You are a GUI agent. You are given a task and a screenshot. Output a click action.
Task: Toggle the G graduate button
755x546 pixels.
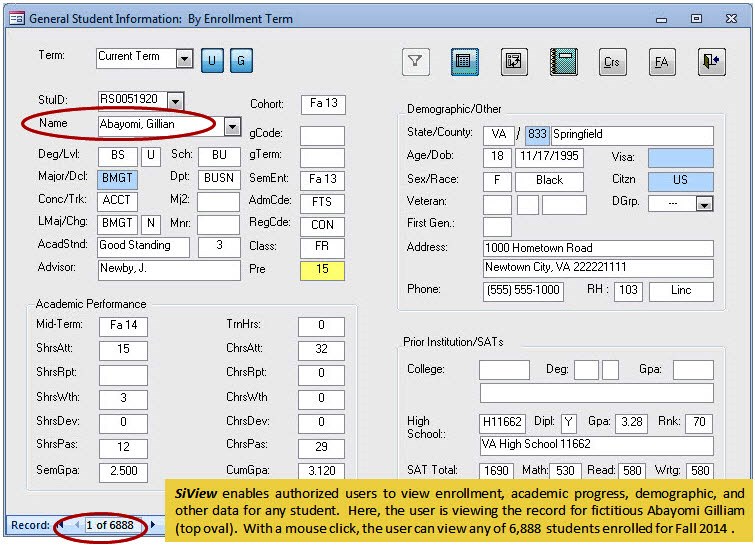(240, 60)
